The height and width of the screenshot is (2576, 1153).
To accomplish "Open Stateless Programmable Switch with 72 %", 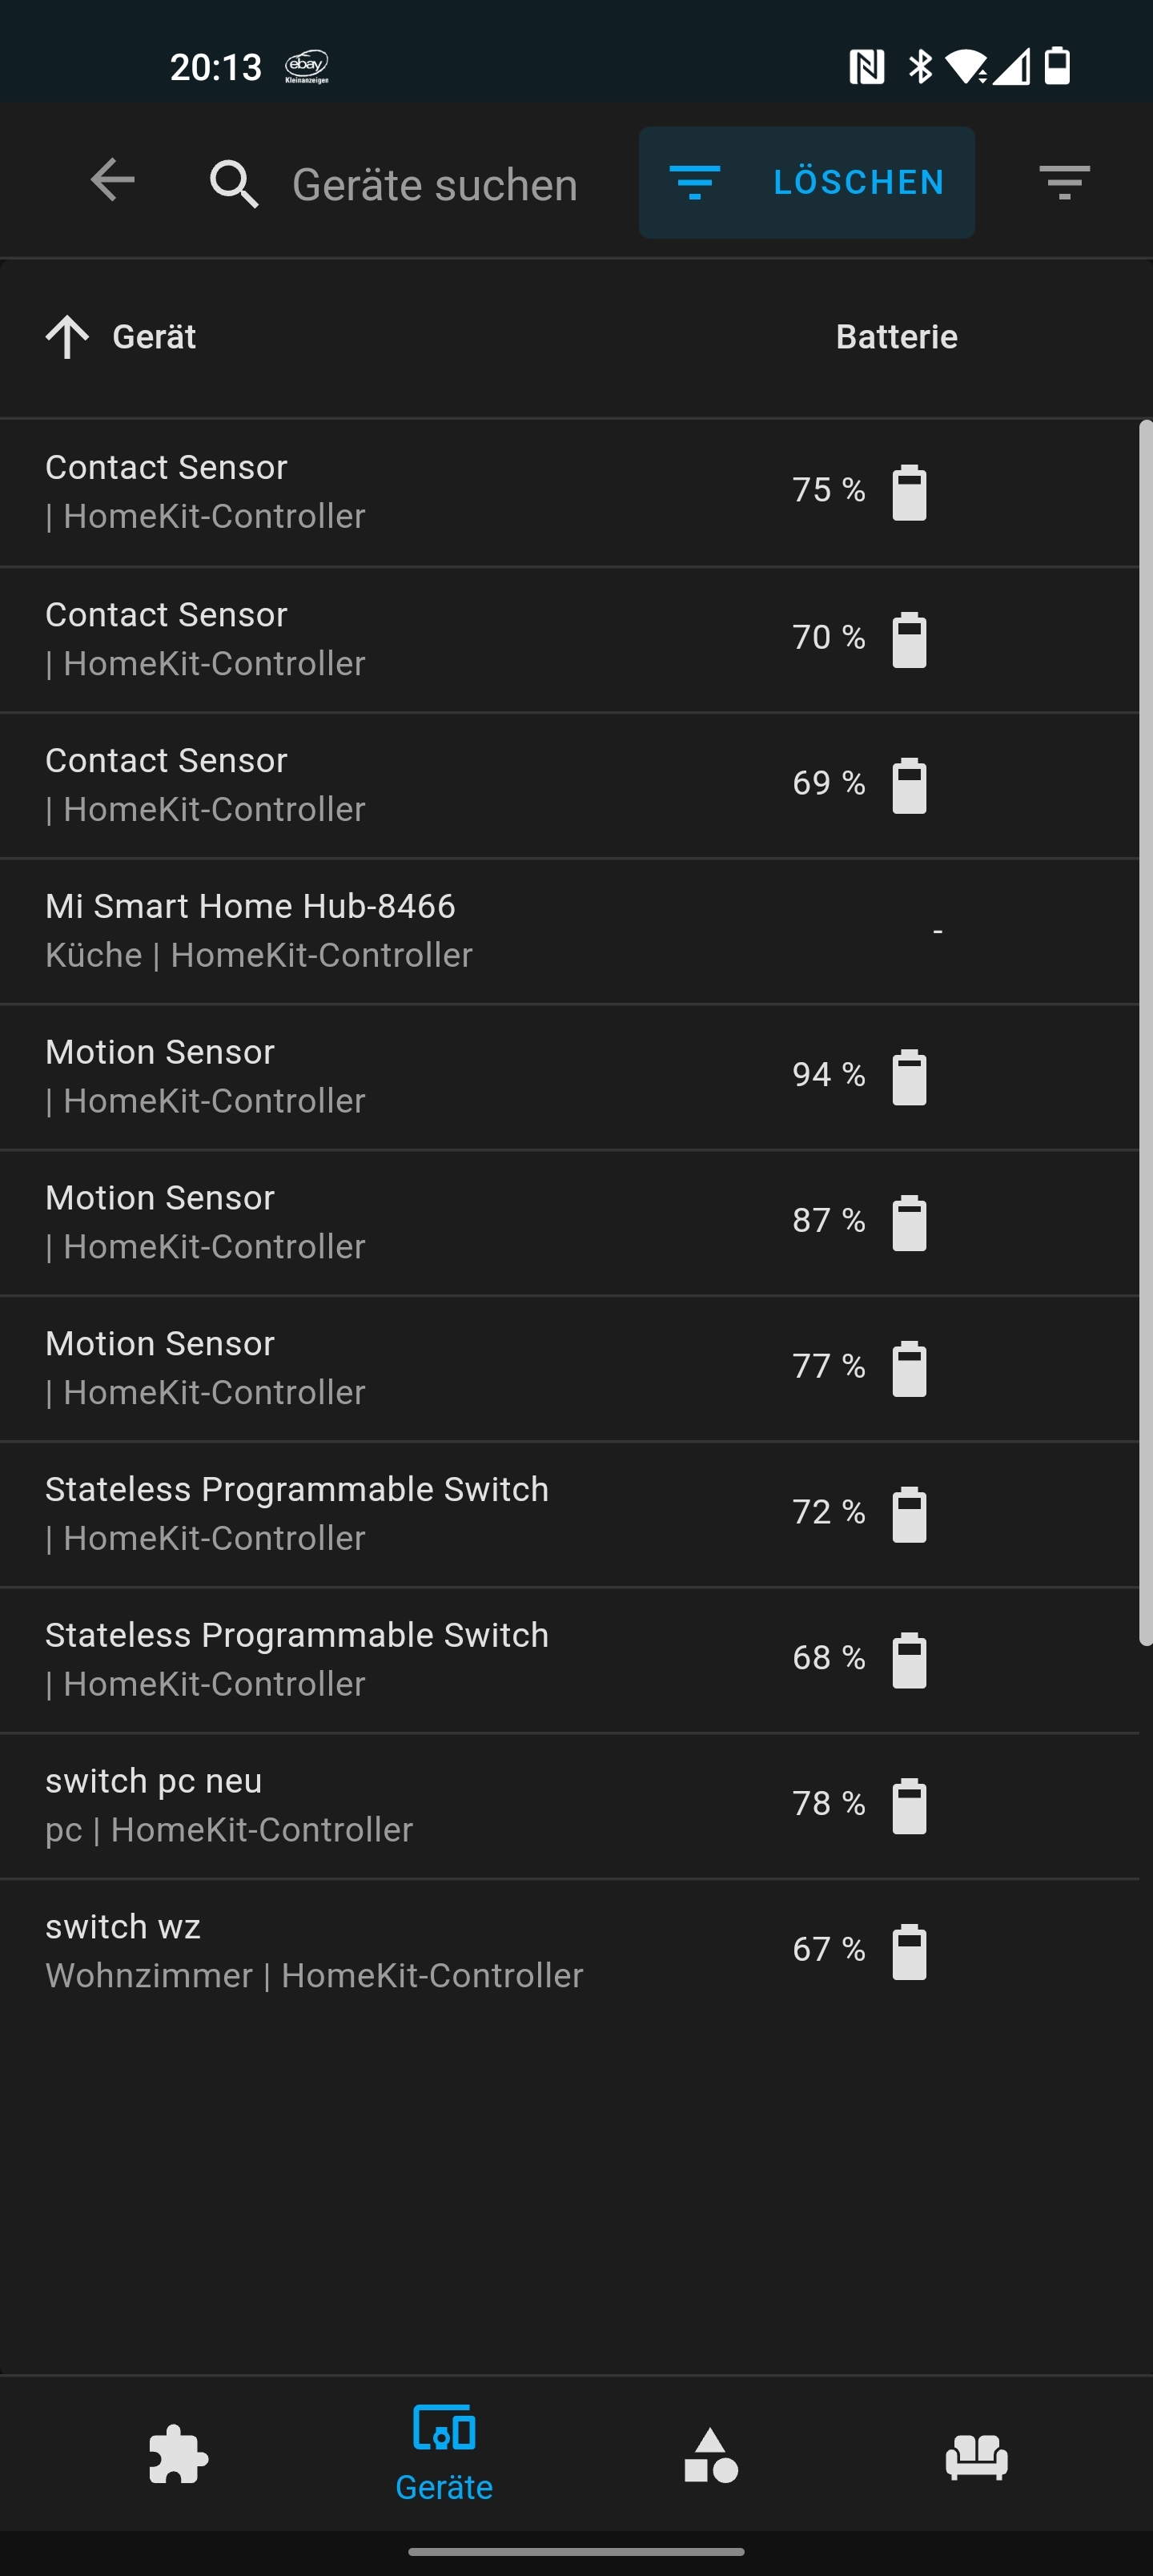I will (570, 1514).
